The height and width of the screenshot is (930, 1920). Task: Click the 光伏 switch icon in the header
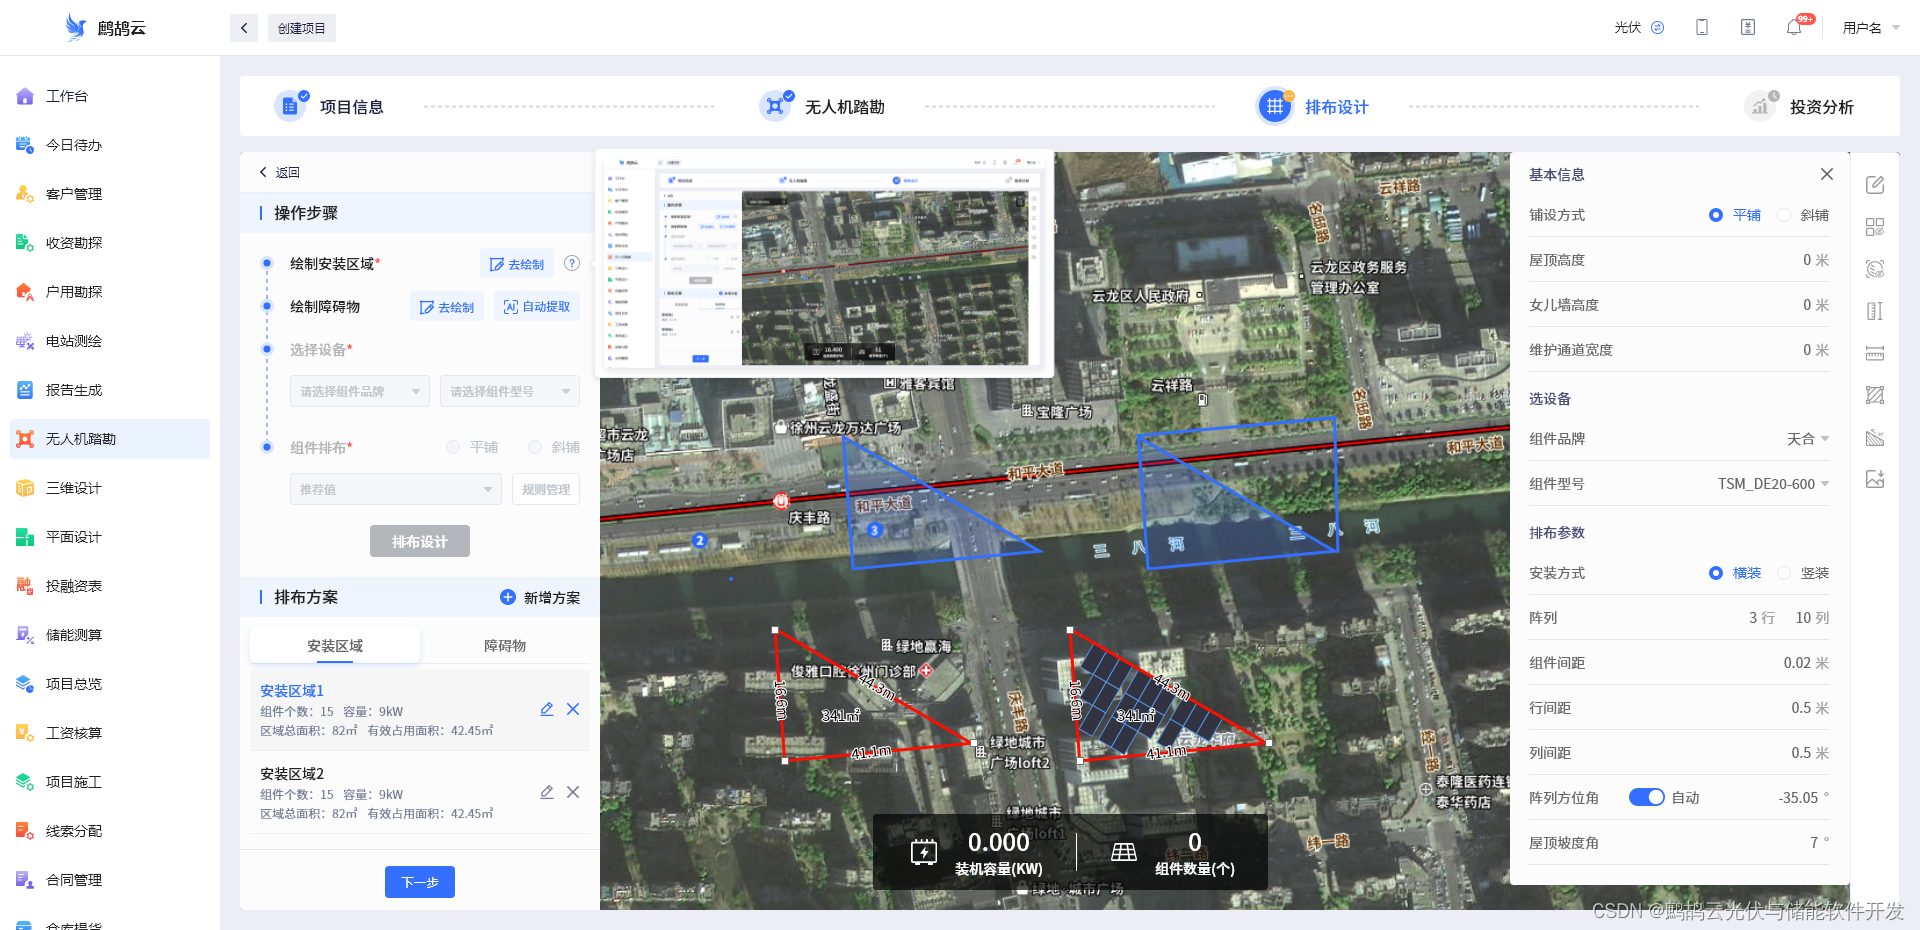1658,28
